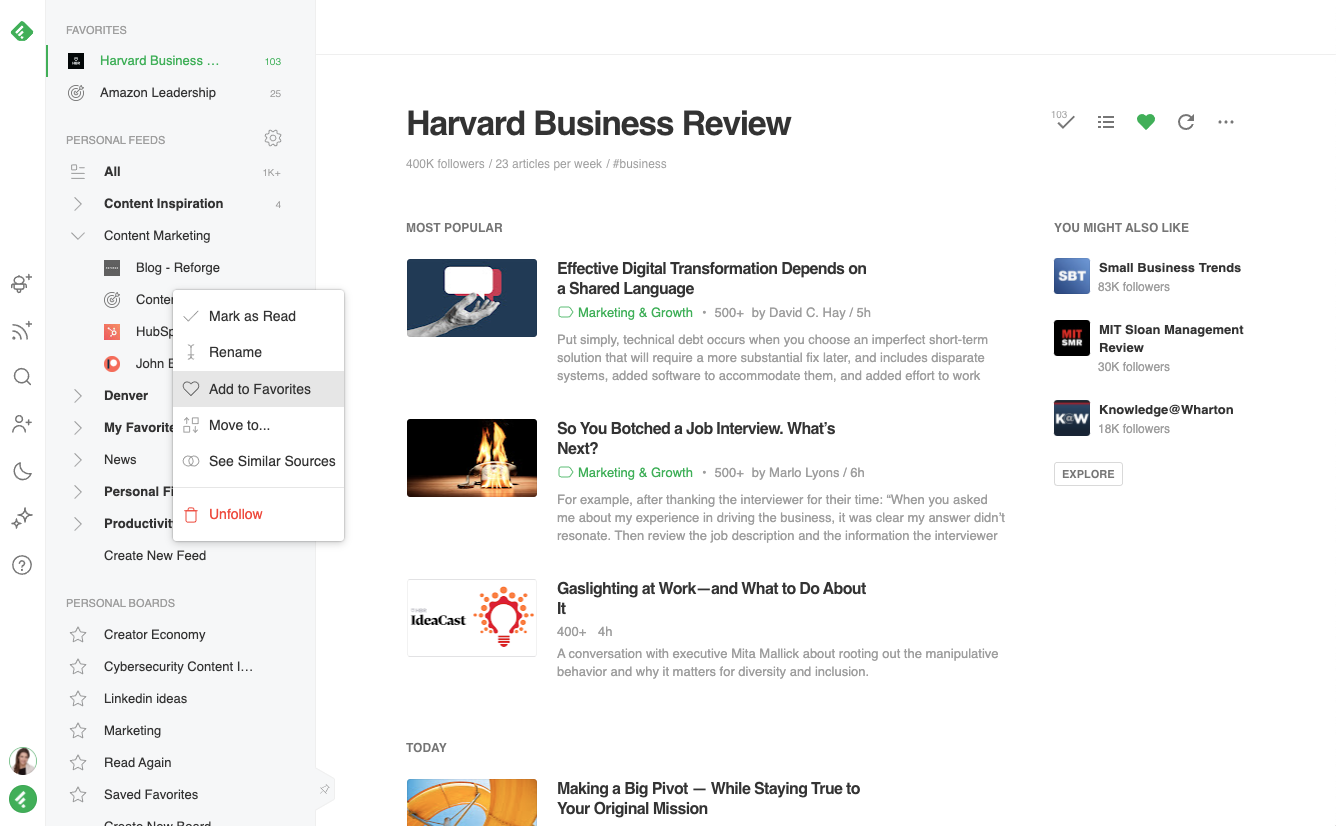Click star icon beside Read Again
Screen dimensions: 1336x826
coord(78,763)
